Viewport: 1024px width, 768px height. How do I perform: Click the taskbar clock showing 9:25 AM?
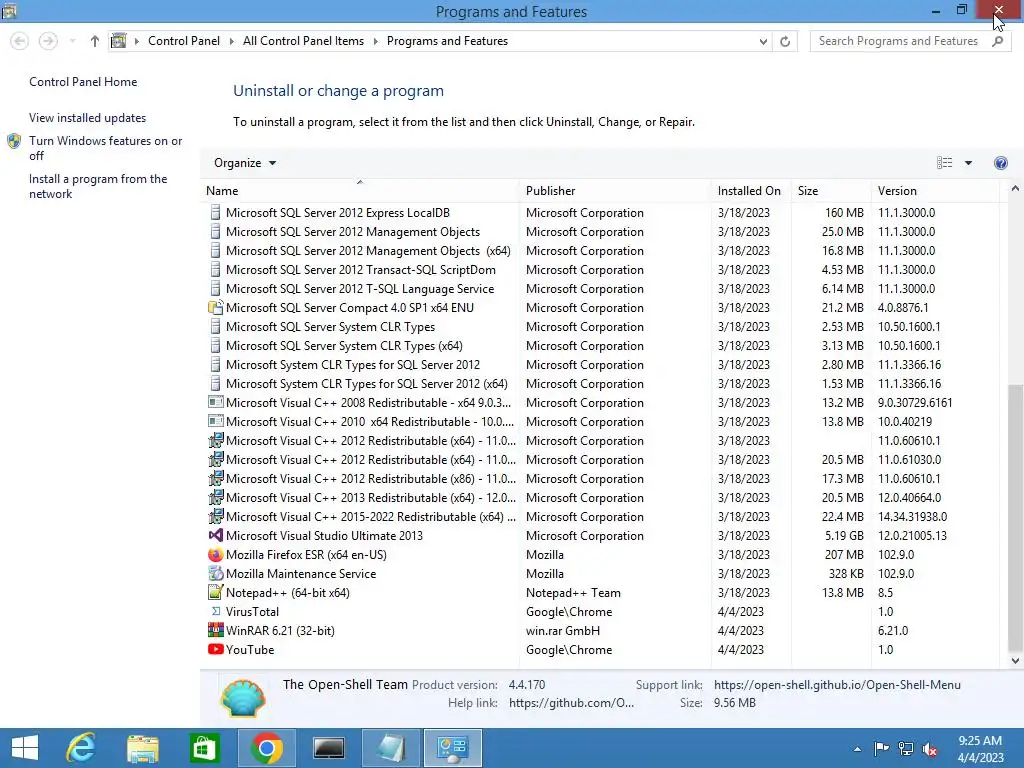point(980,748)
